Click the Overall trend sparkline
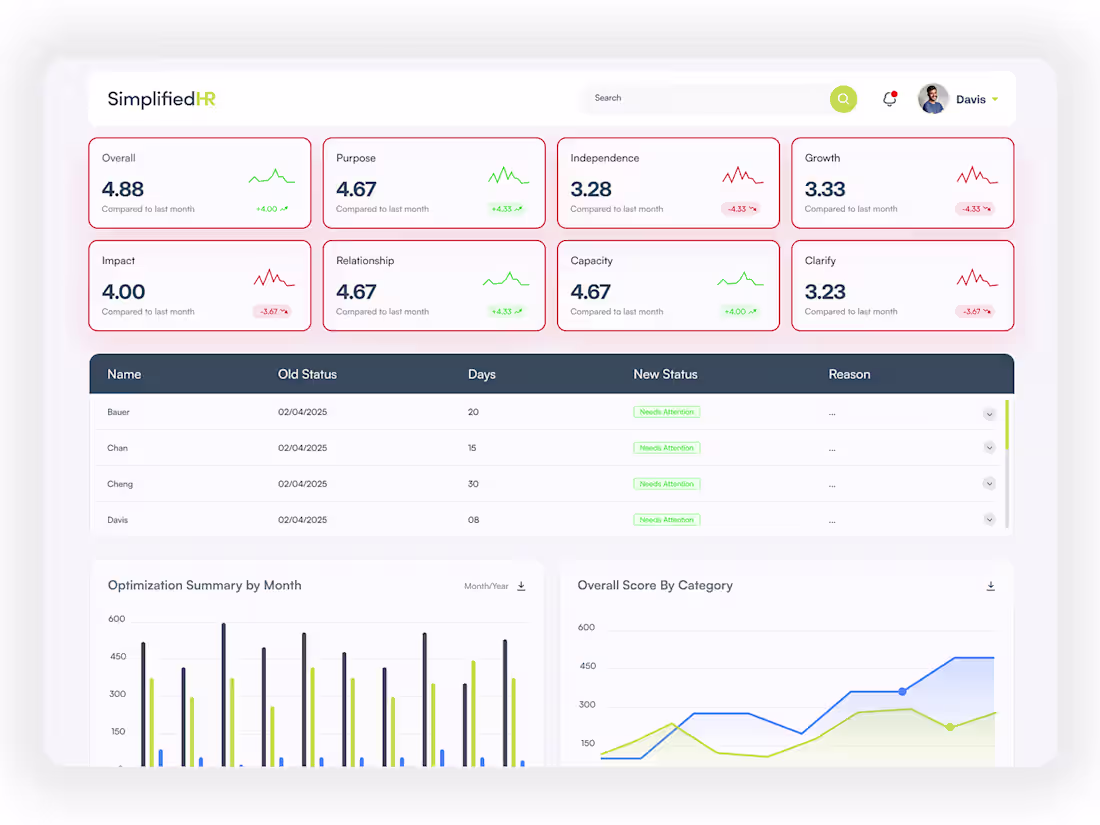 click(272, 177)
